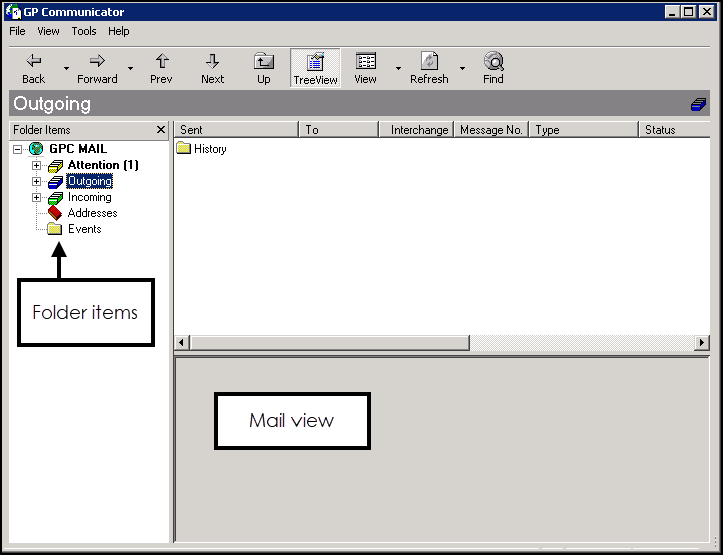Click the horizontal scrollbar left arrow

[181, 342]
